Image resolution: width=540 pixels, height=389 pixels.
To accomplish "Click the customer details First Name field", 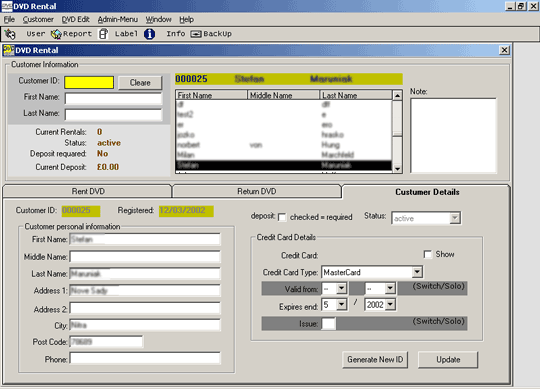I will [145, 239].
